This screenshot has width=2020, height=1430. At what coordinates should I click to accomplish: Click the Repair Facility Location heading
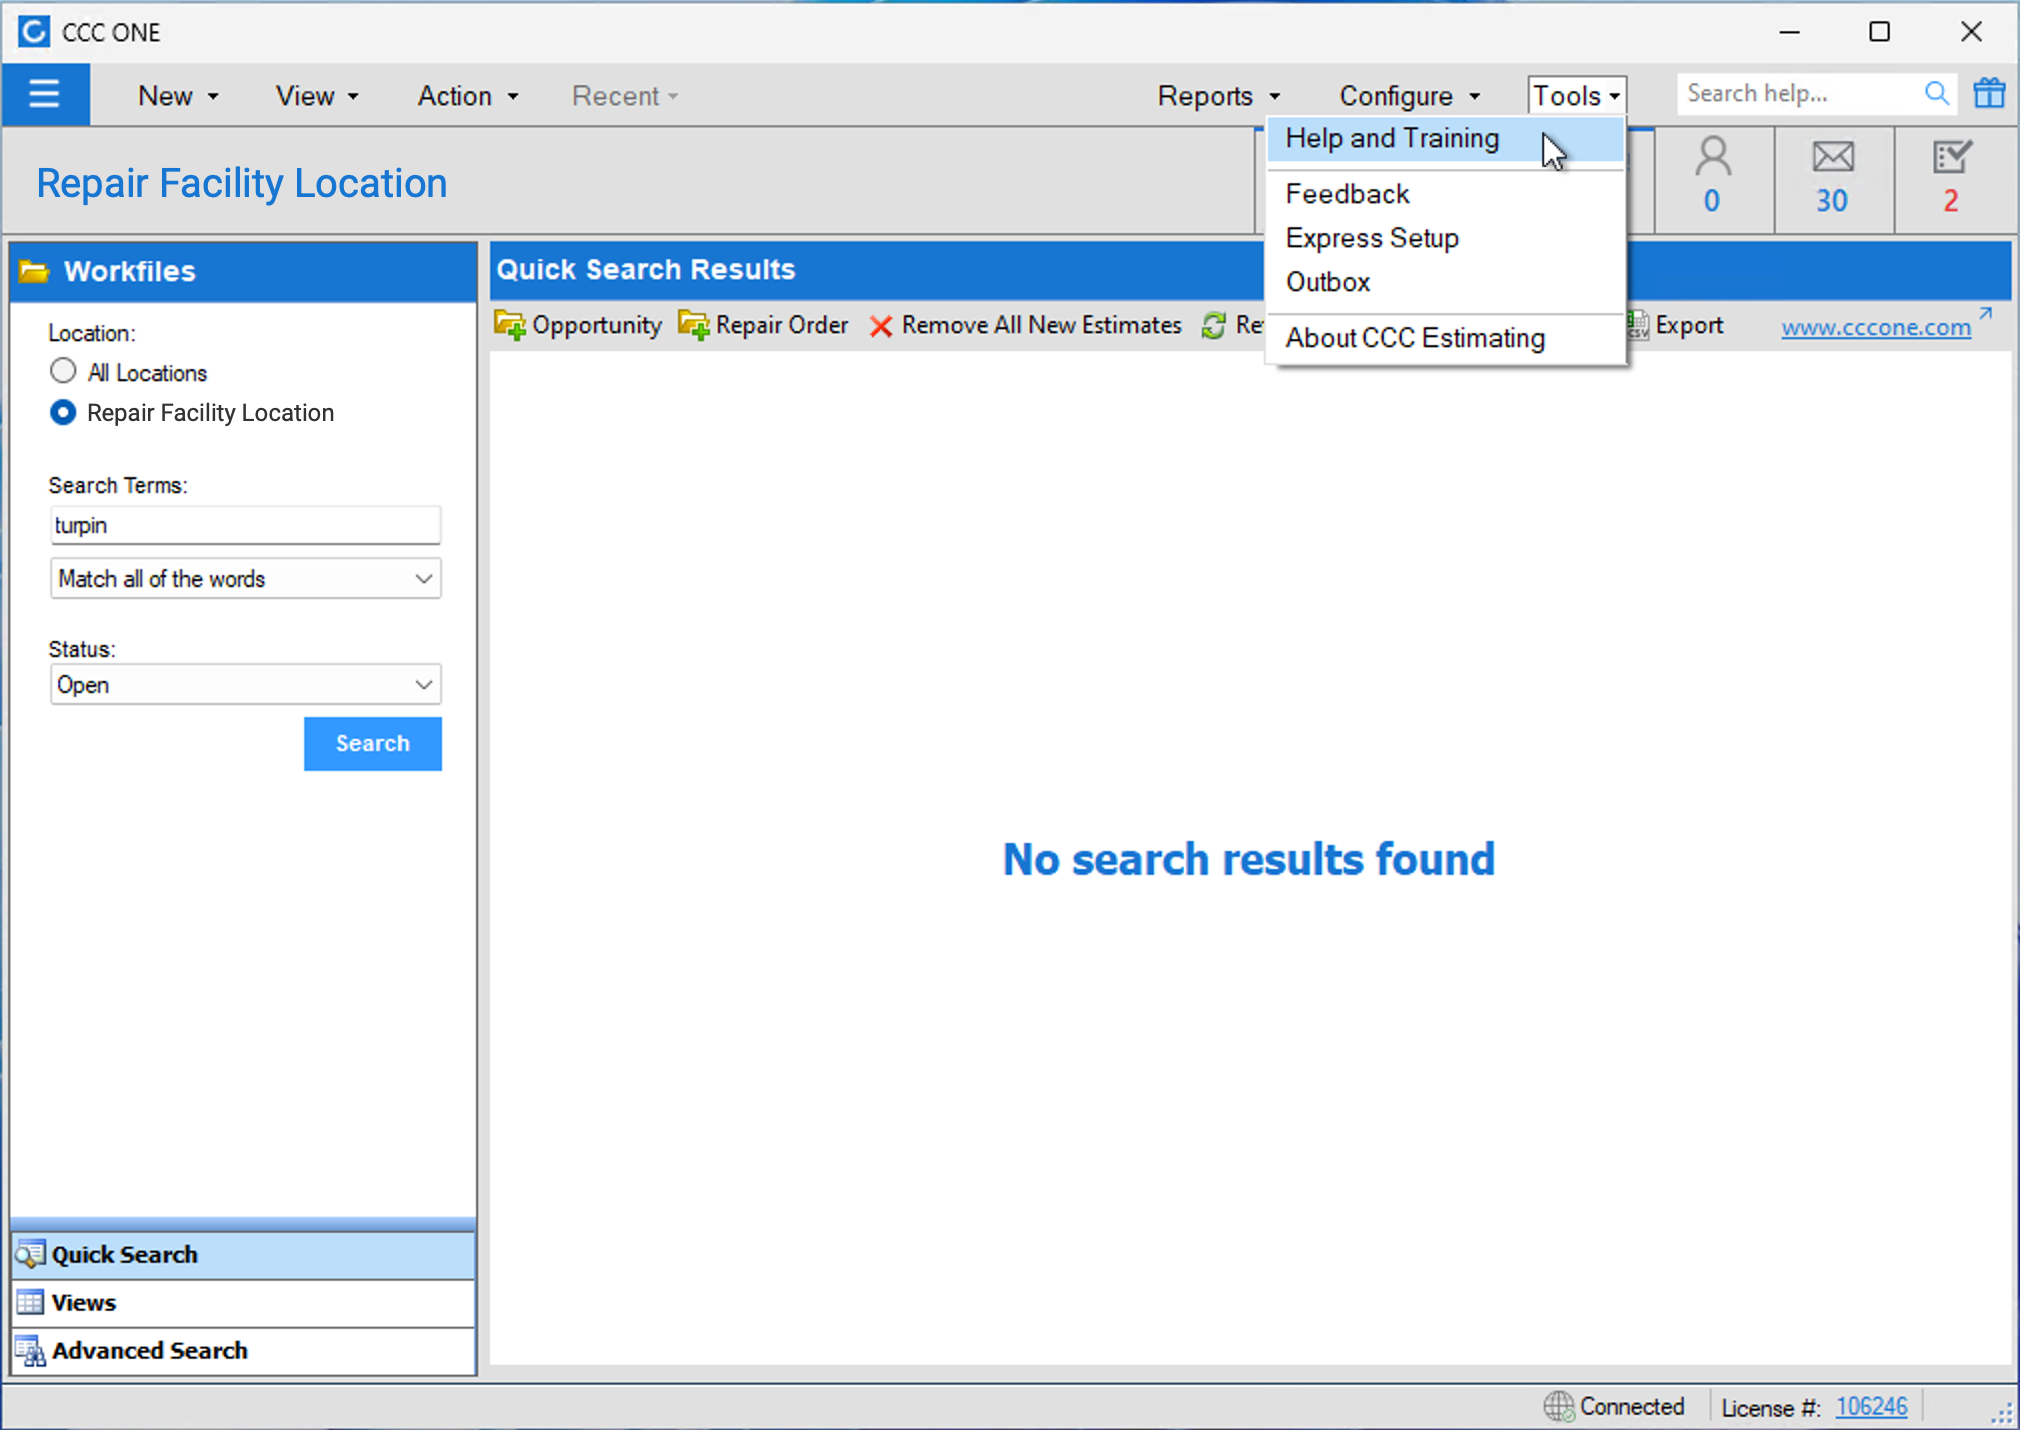tap(242, 183)
